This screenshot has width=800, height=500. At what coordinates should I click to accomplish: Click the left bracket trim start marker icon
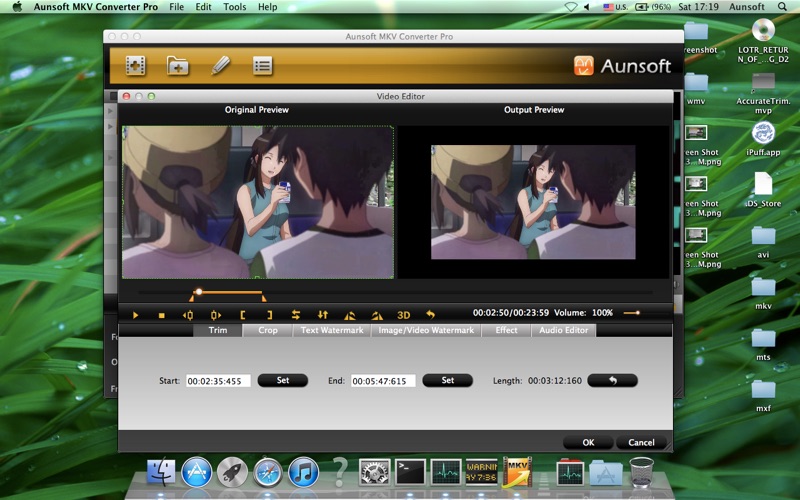coord(242,315)
